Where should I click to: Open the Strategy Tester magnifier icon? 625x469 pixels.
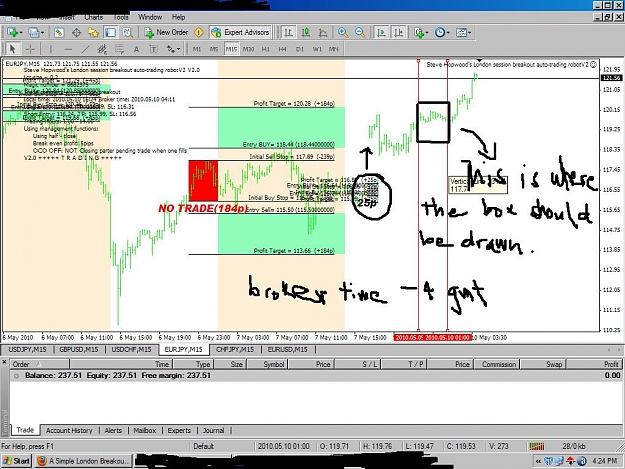click(x=128, y=33)
